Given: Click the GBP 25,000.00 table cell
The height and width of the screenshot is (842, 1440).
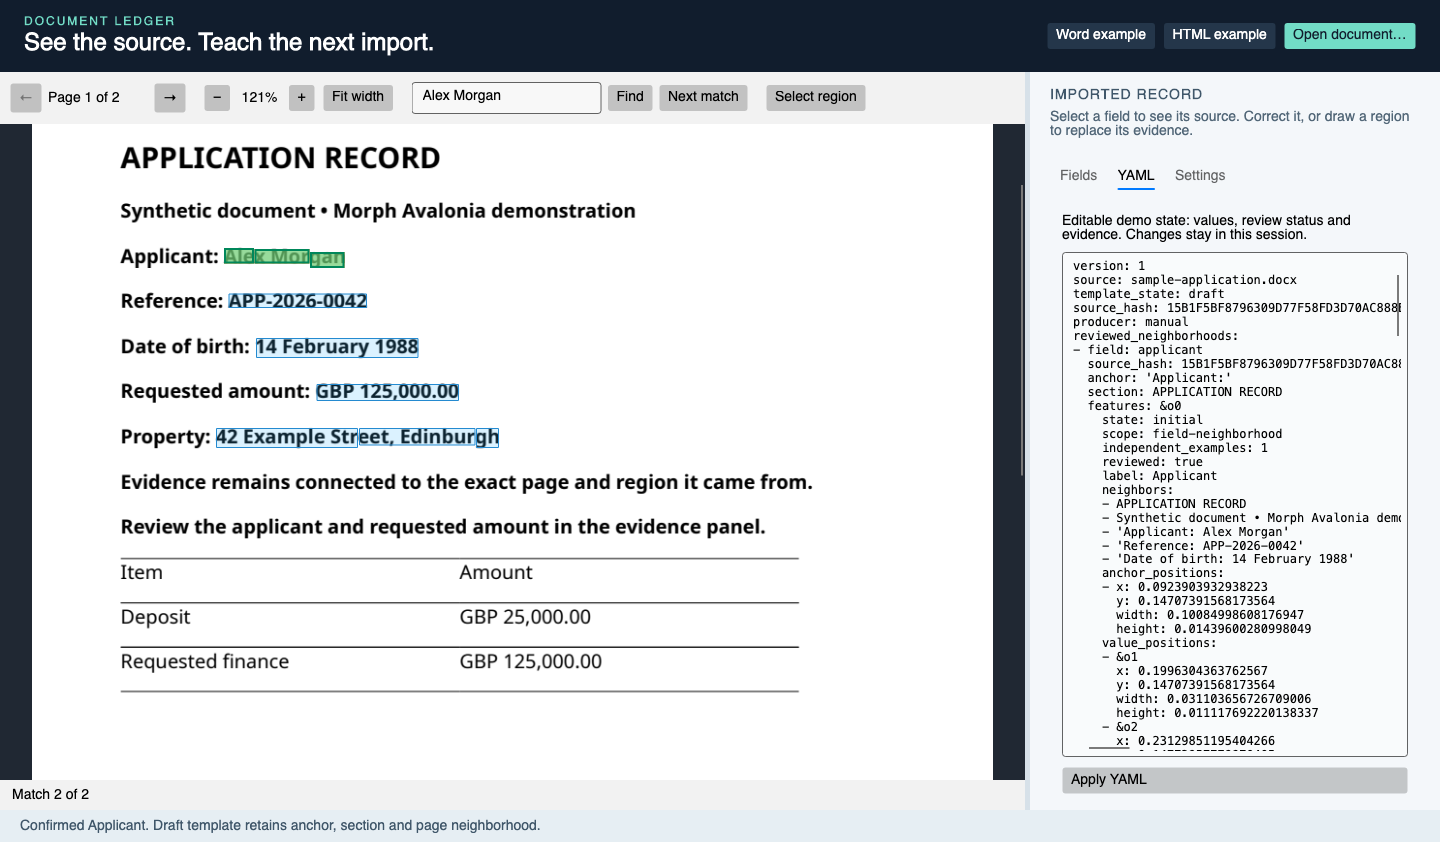Looking at the screenshot, I should pos(526,617).
